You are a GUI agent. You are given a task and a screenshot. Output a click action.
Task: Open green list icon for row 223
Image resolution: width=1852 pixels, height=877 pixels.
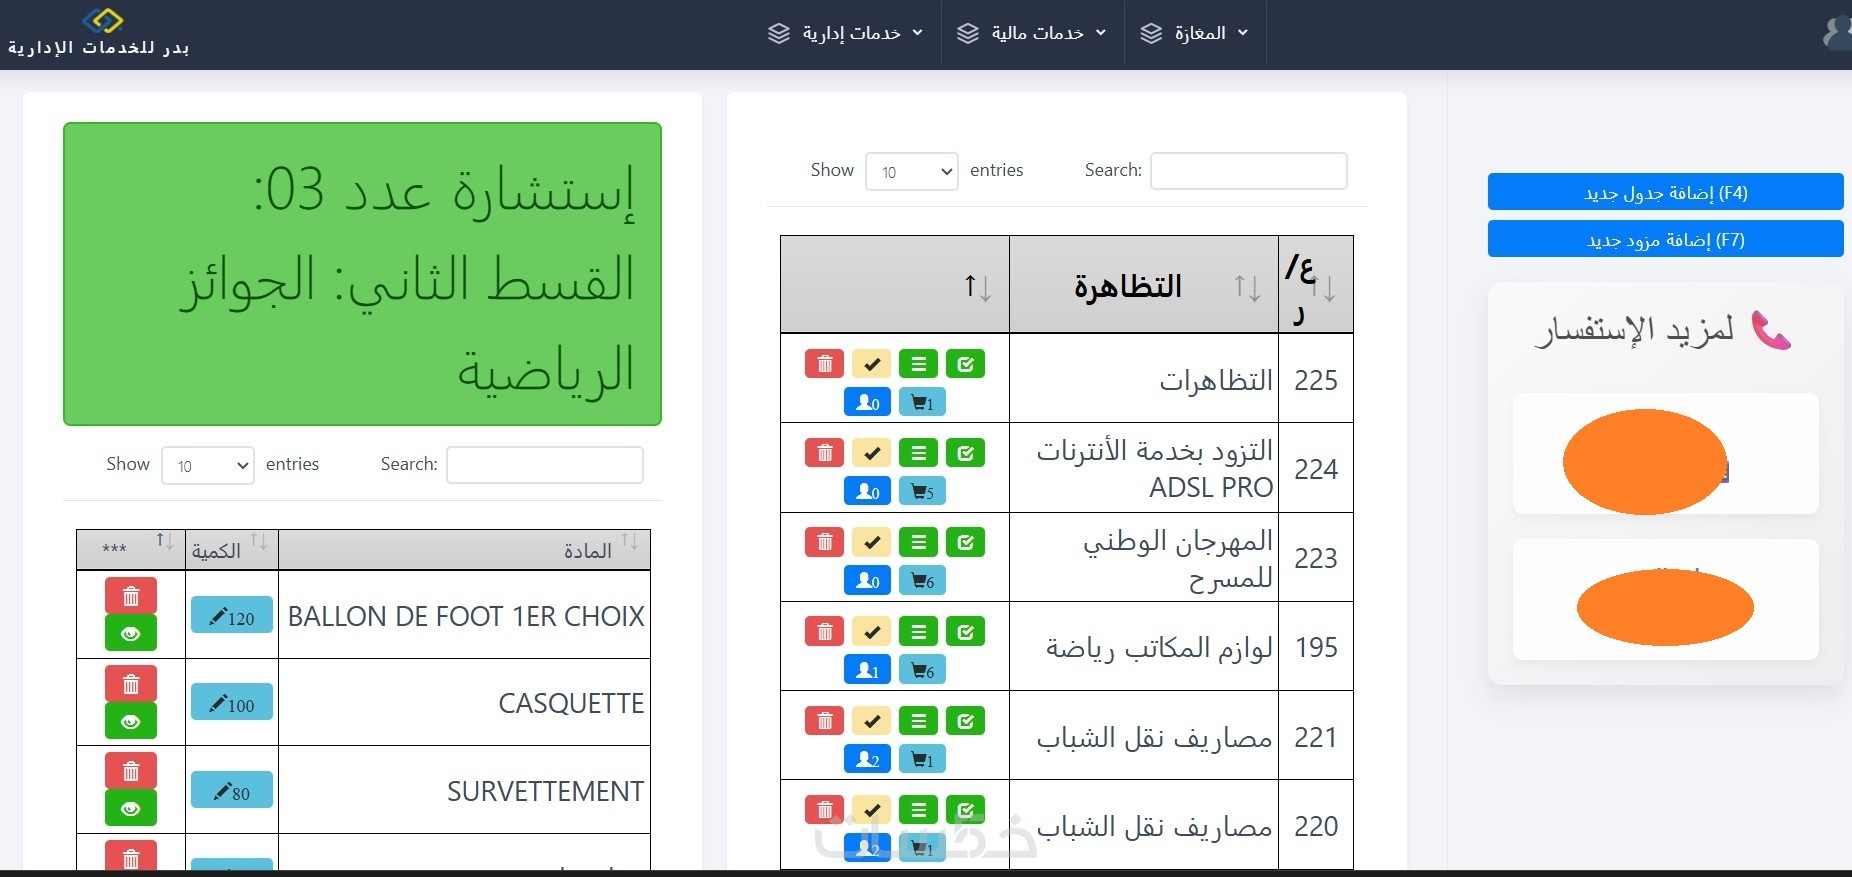[918, 542]
